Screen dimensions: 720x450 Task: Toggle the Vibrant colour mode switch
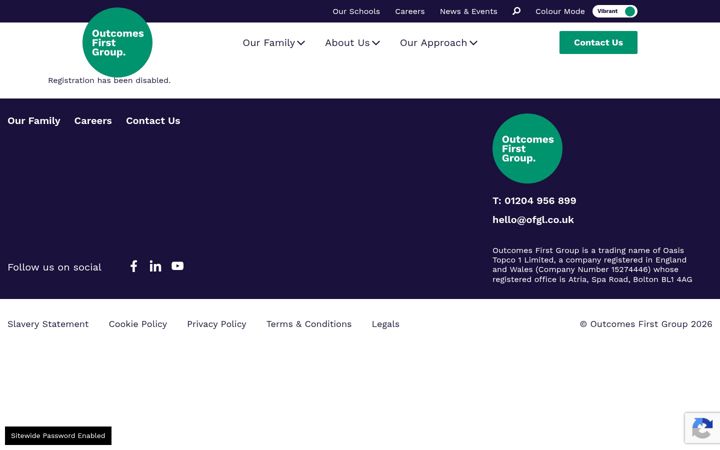click(614, 11)
